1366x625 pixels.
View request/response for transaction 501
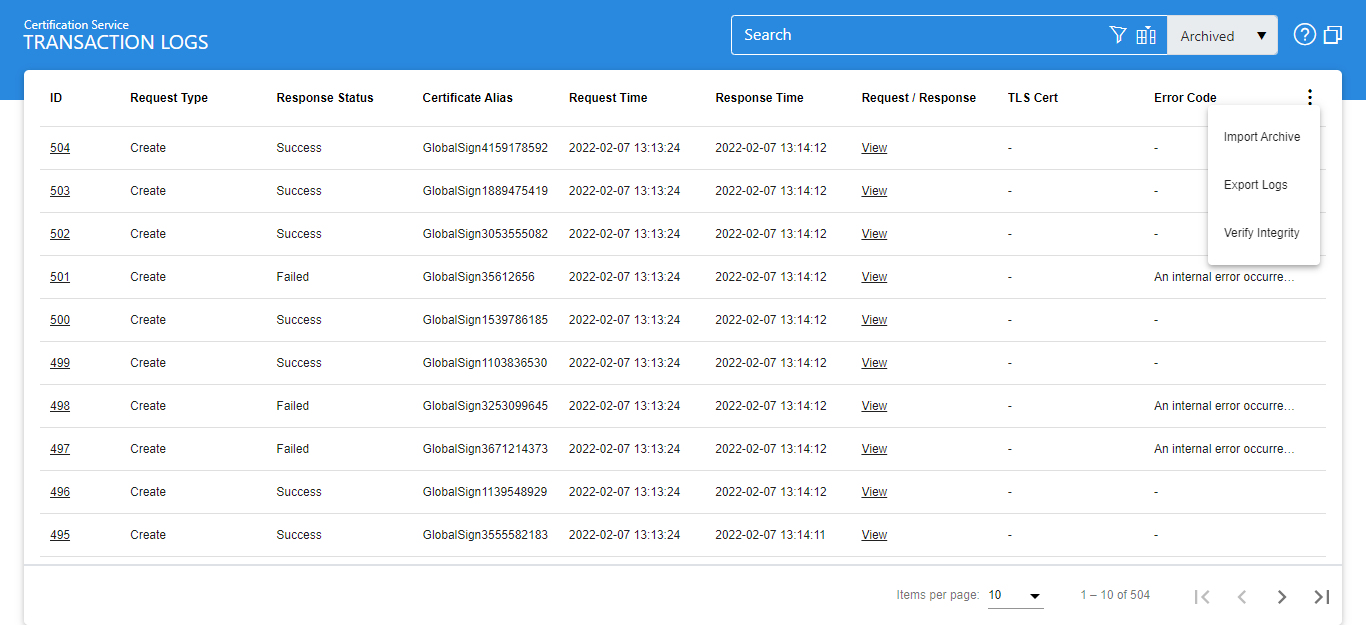click(874, 277)
